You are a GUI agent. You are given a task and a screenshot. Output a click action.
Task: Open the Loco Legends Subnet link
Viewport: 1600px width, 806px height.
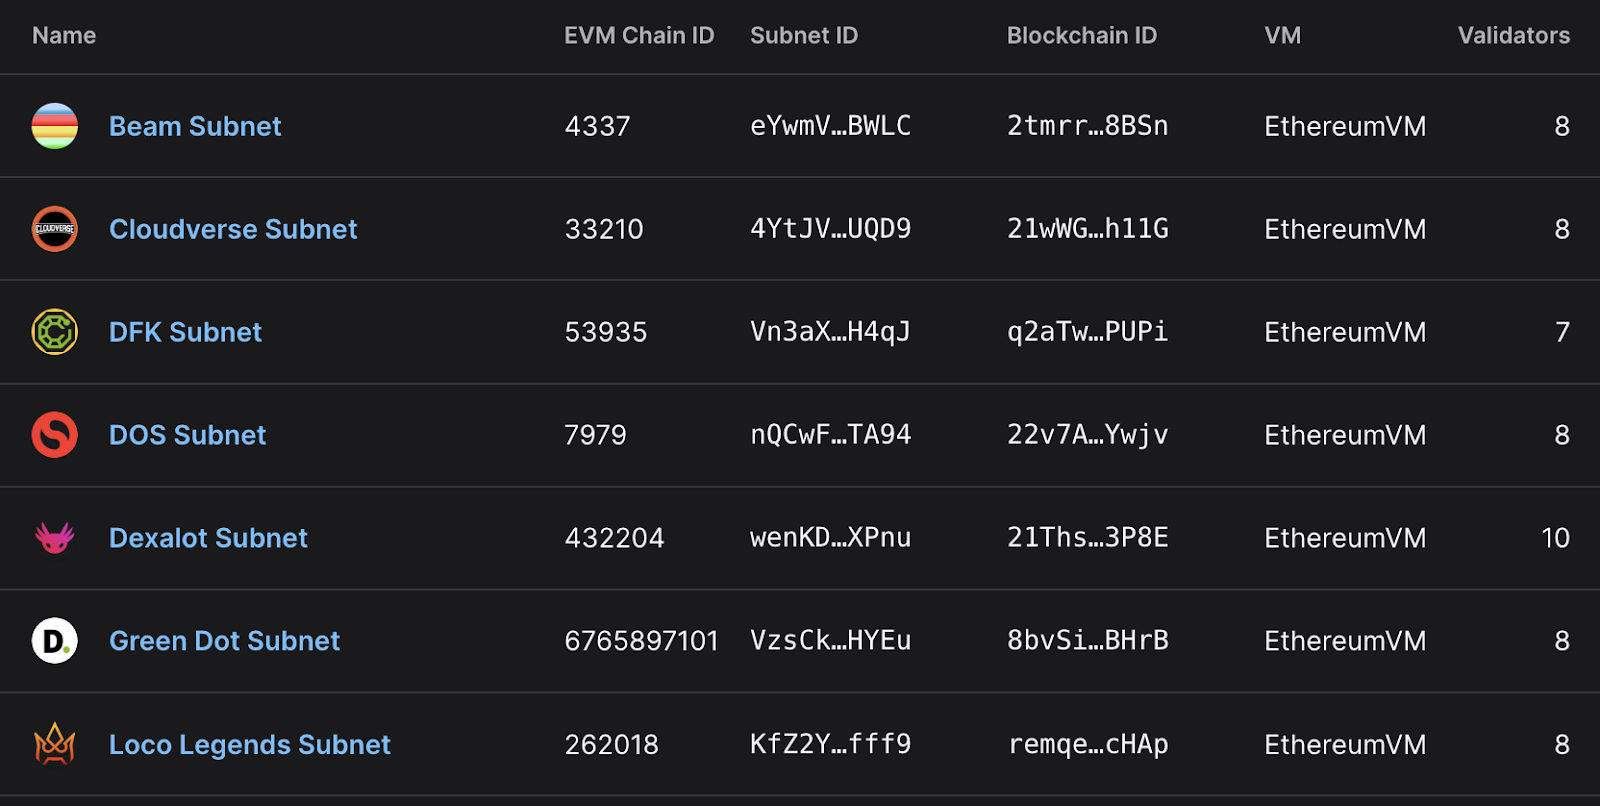249,745
